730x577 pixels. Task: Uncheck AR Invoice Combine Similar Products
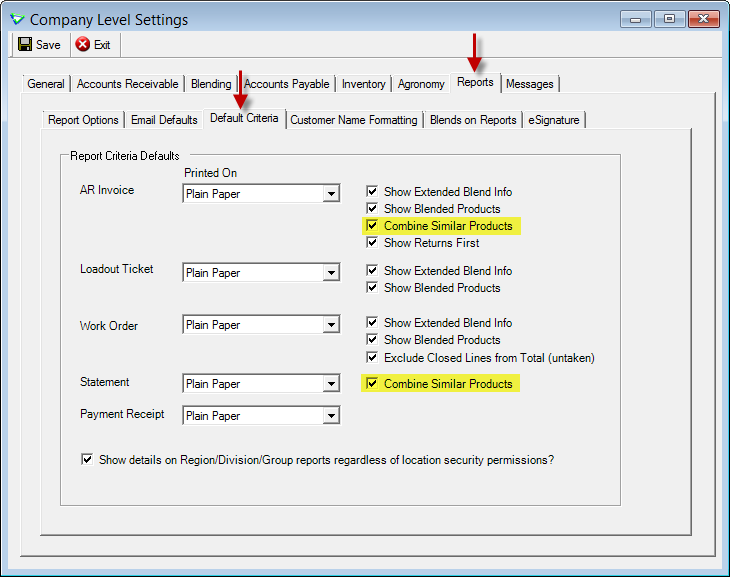point(372,225)
